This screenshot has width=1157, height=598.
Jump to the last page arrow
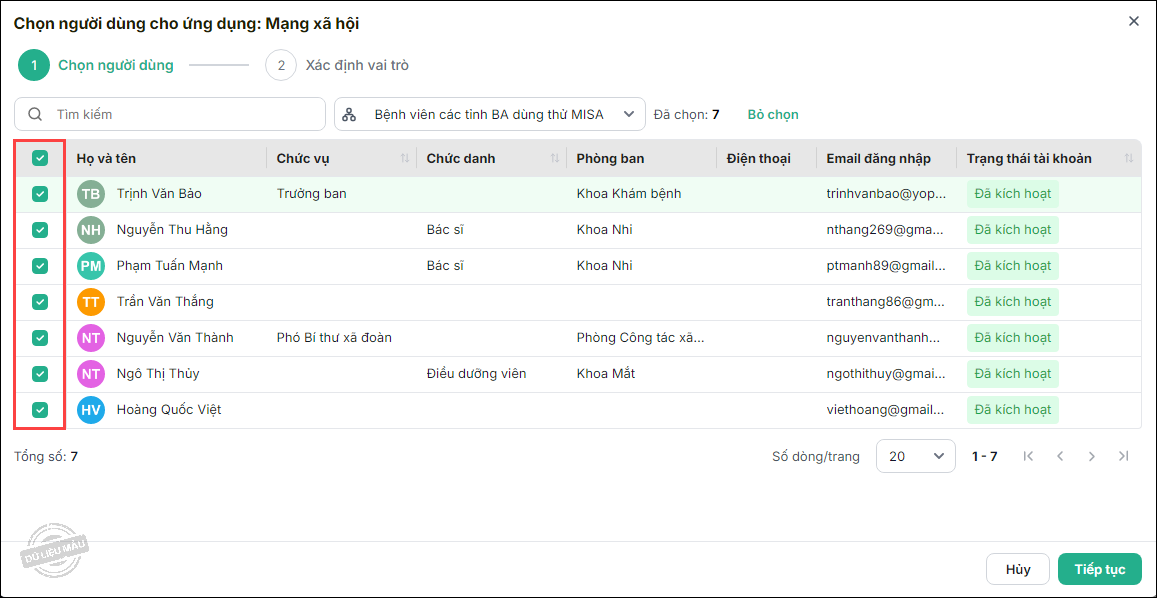pyautogui.click(x=1124, y=456)
